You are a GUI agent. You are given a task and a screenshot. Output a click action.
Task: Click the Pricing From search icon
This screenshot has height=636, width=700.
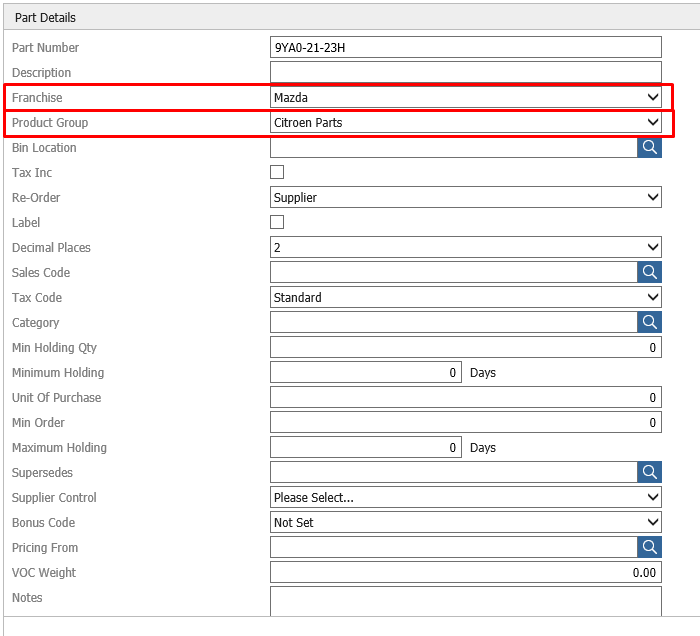click(x=649, y=547)
